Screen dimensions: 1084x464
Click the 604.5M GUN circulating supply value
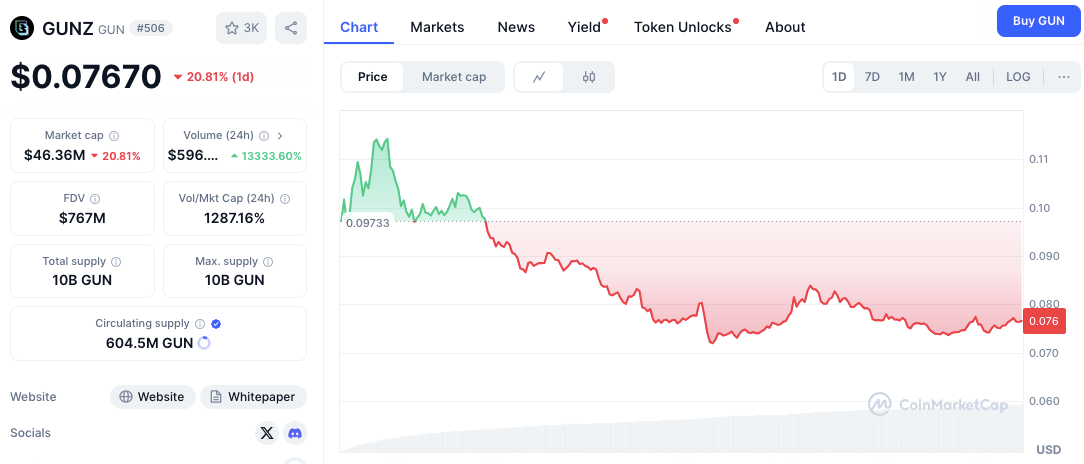[x=149, y=343]
